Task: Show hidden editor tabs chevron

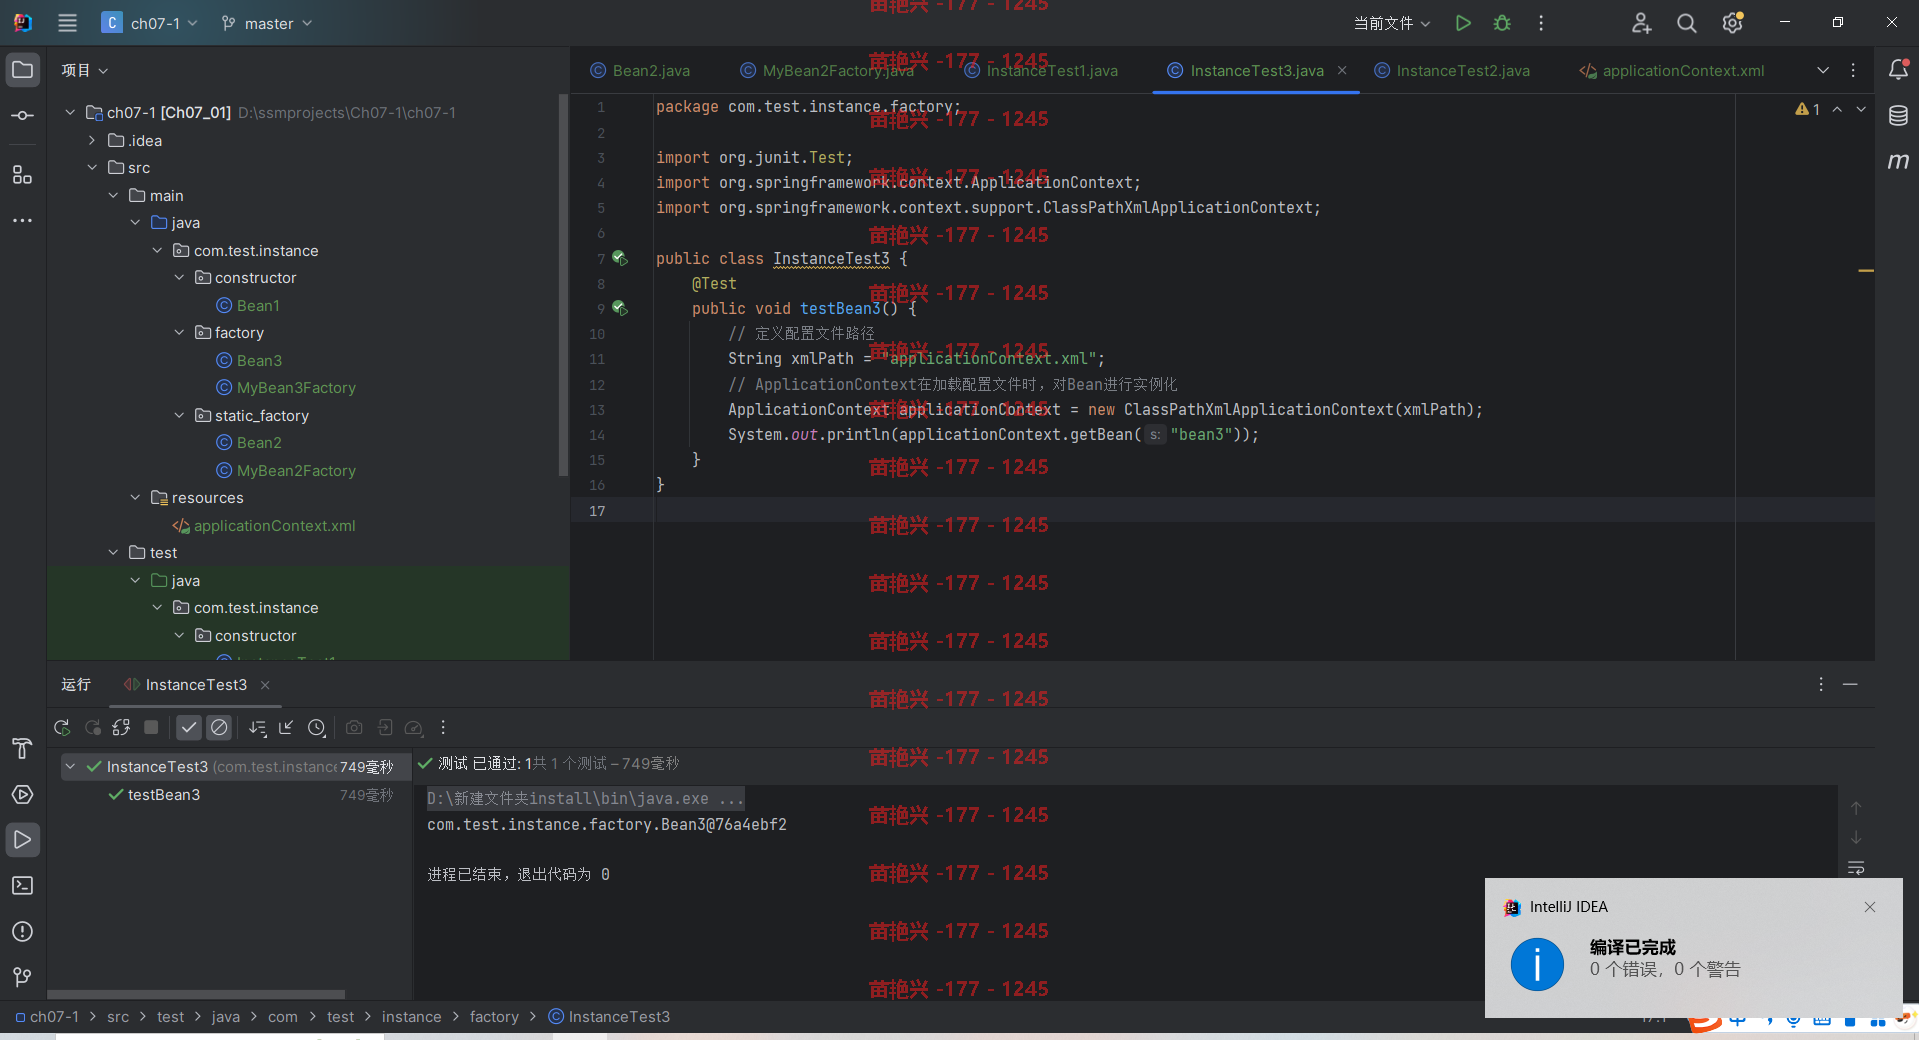Action: (x=1823, y=70)
